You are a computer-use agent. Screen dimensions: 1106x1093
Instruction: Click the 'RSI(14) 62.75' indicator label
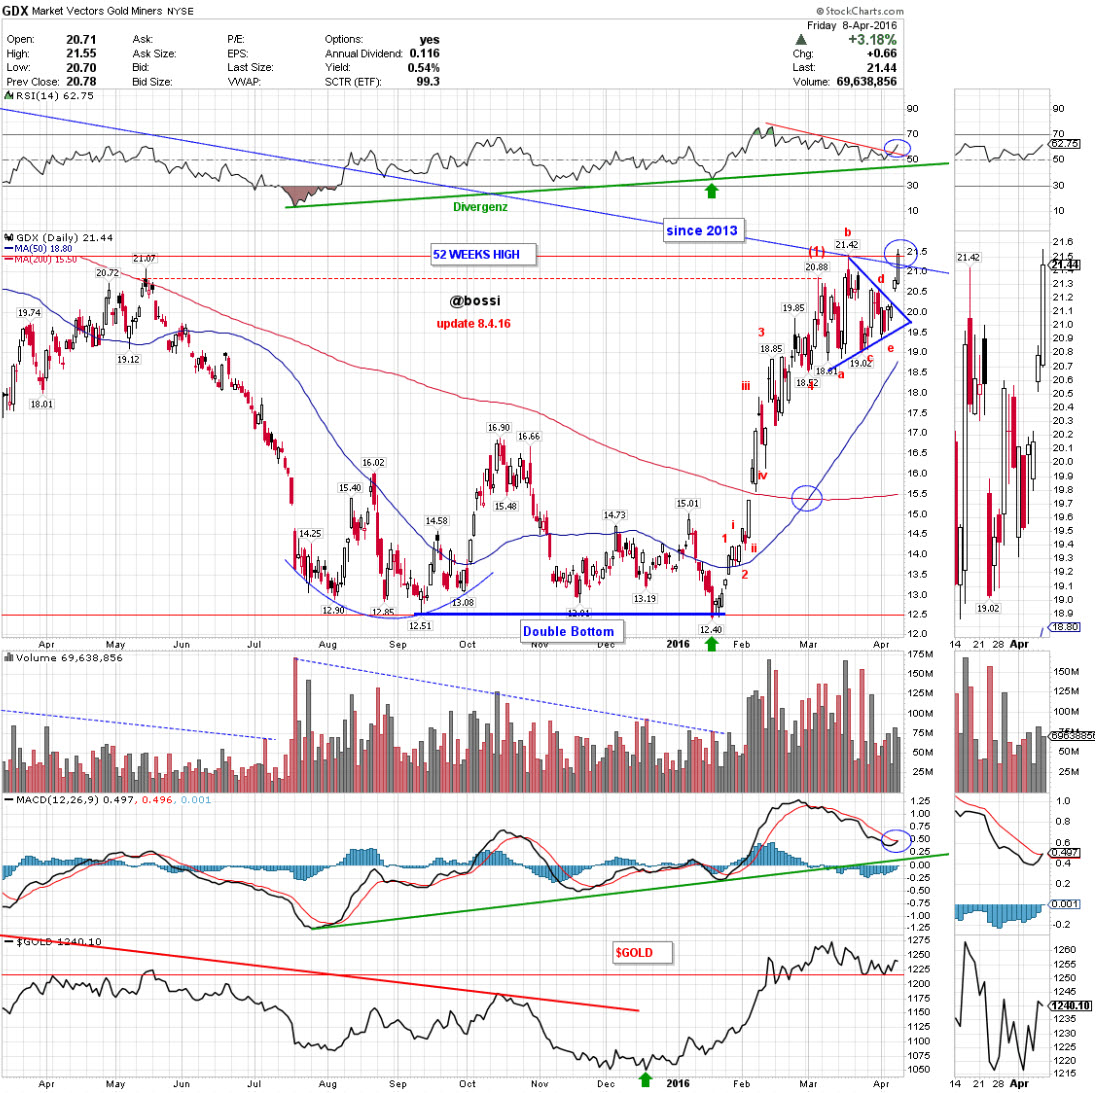pos(54,95)
